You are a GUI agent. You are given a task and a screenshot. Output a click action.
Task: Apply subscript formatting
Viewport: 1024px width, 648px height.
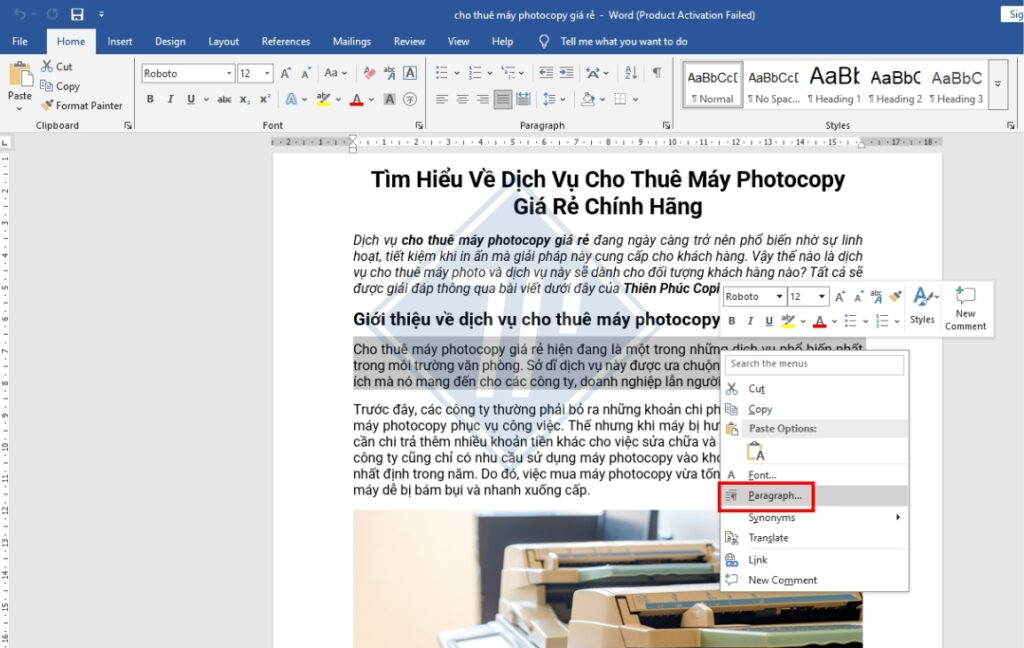[x=244, y=99]
